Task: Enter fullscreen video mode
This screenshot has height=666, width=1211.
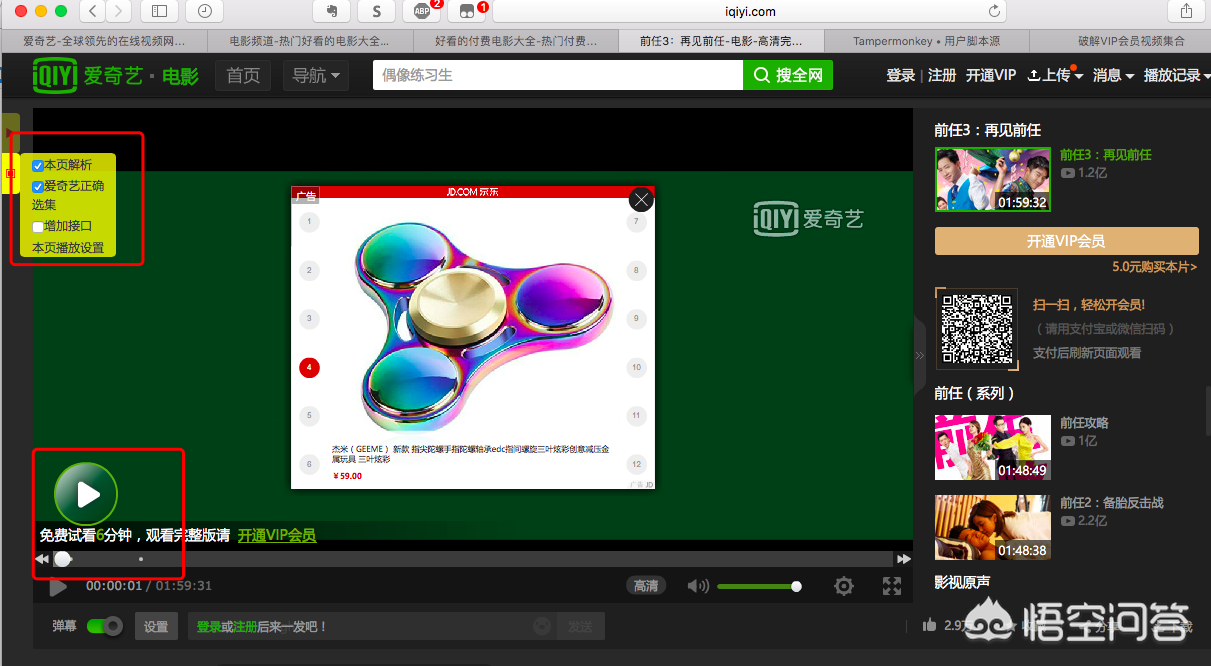Action: tap(891, 586)
